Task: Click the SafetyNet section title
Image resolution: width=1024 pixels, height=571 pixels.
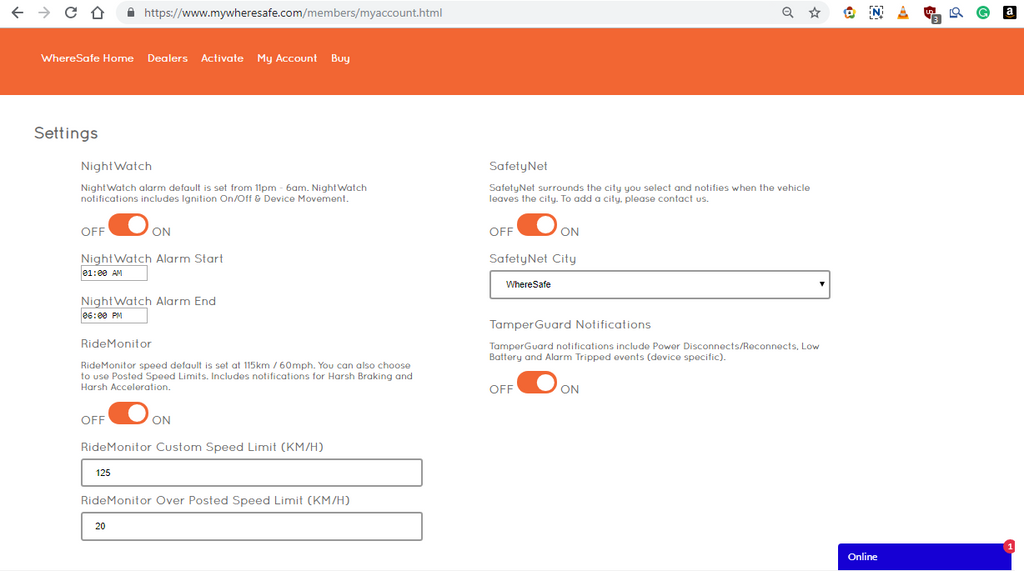Action: tap(519, 167)
